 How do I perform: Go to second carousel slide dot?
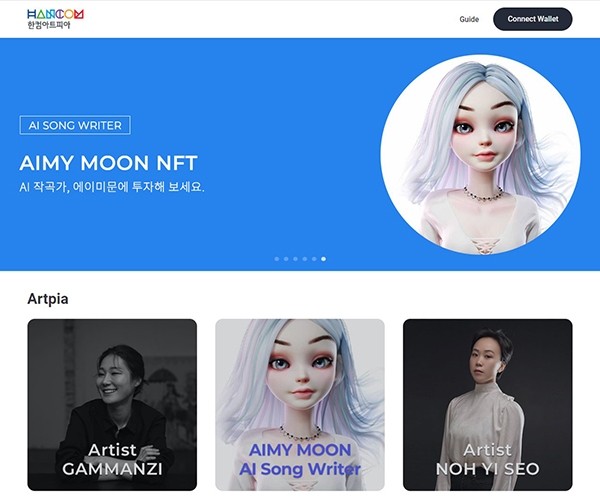(286, 259)
